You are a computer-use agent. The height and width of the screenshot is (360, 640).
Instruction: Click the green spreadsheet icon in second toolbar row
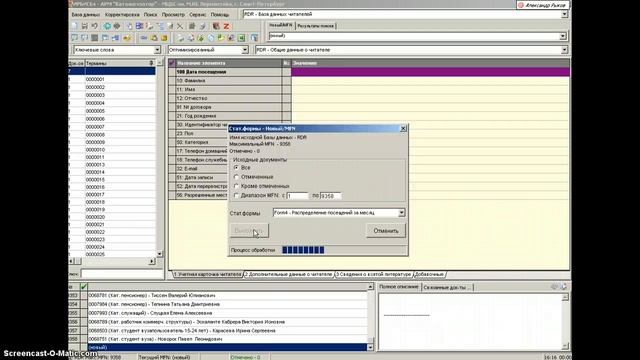pyautogui.click(x=241, y=38)
